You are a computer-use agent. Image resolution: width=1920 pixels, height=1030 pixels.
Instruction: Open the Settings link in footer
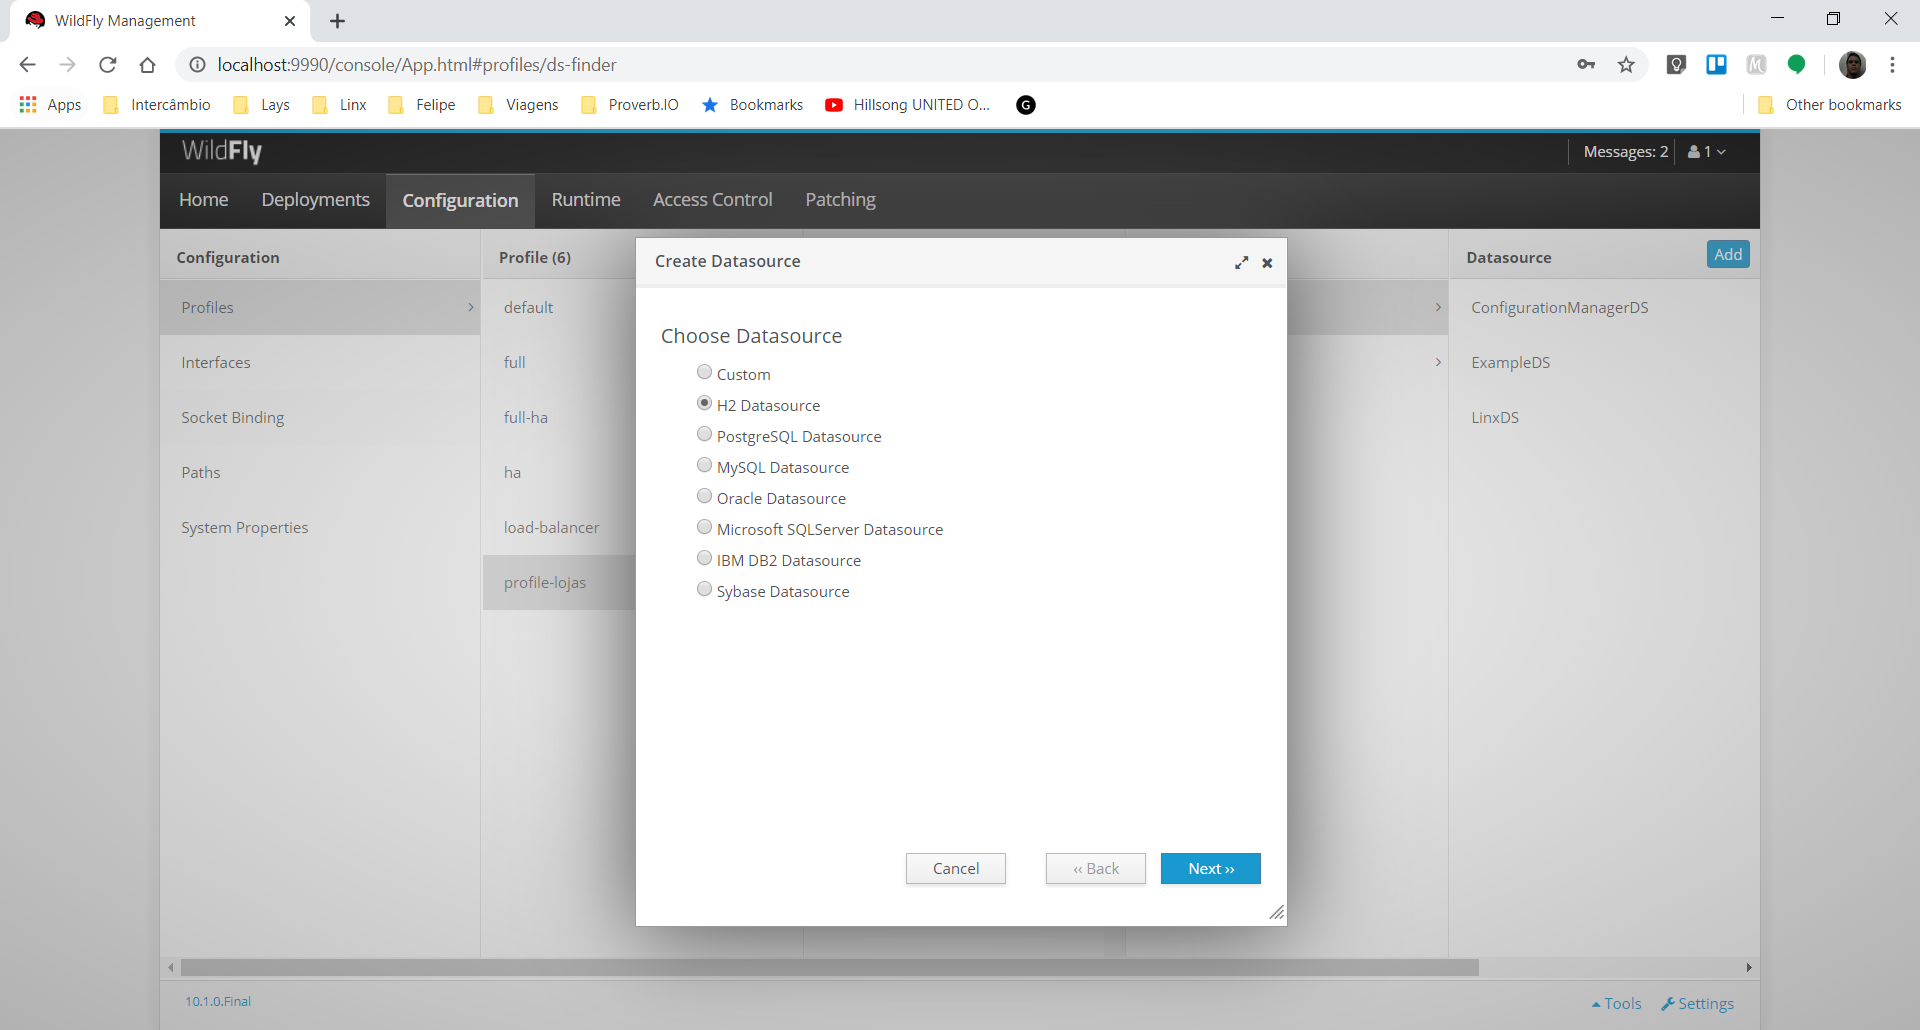pyautogui.click(x=1698, y=1004)
